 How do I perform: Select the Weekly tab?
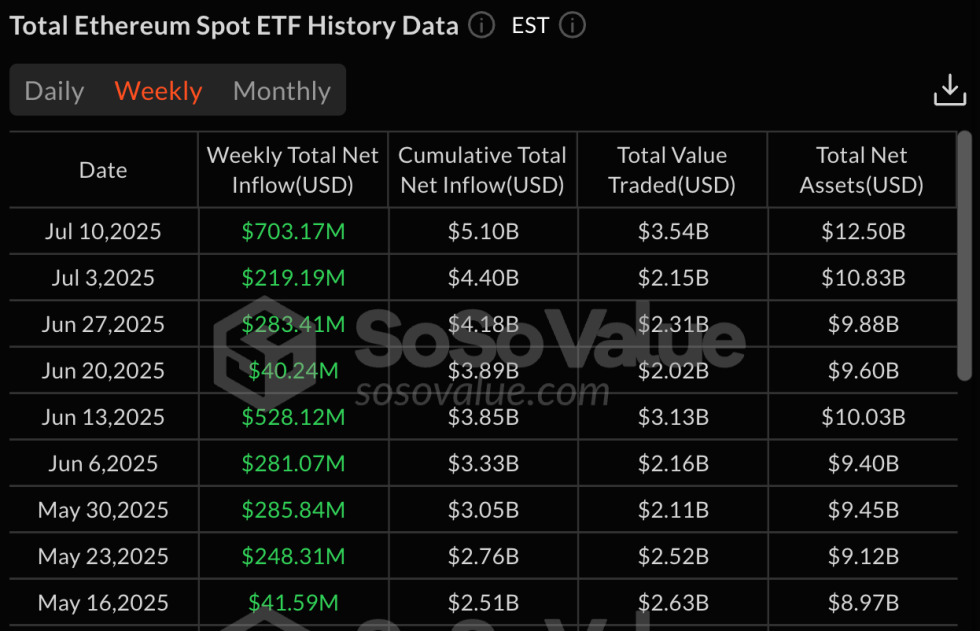pyautogui.click(x=158, y=90)
